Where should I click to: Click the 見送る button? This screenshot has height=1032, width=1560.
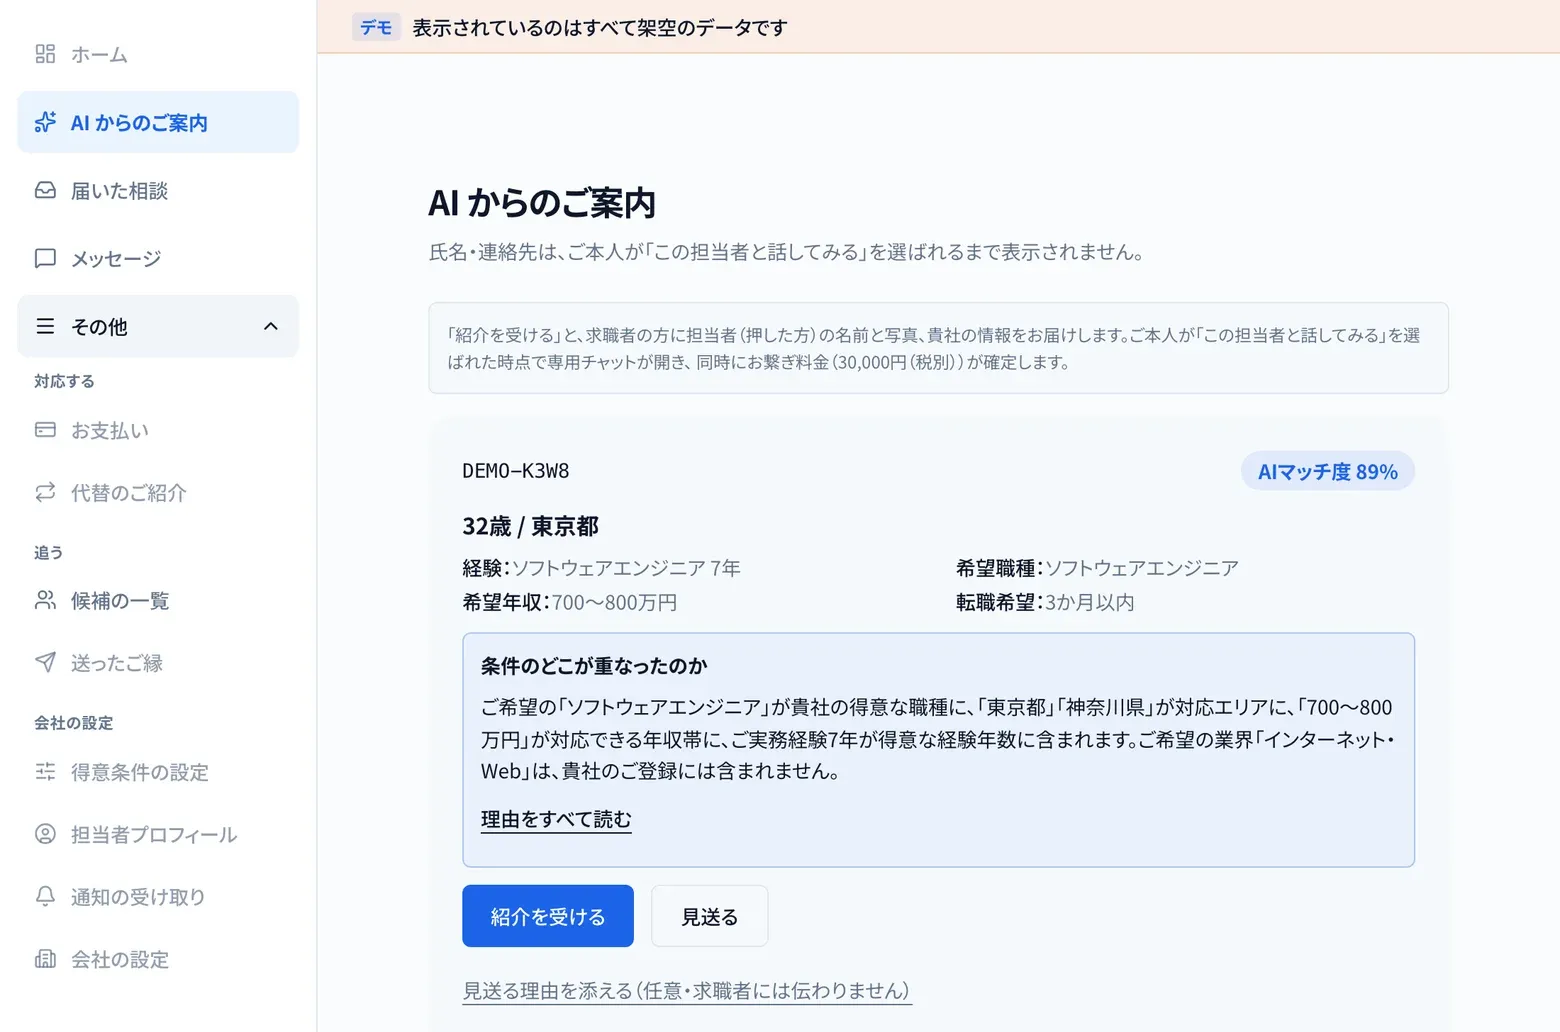pyautogui.click(x=710, y=916)
